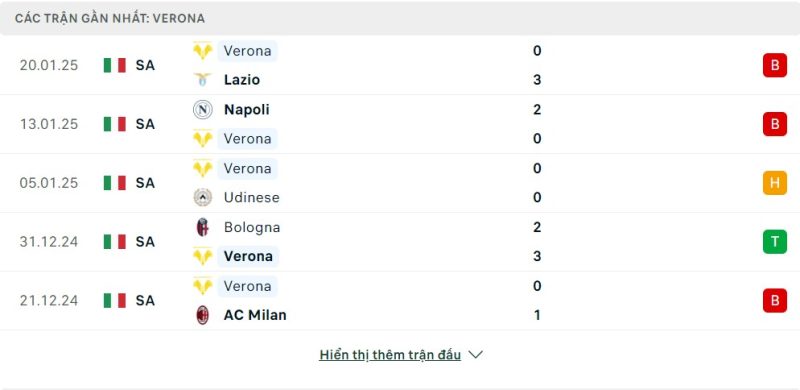The image size is (800, 390).
Task: Click Italy flag on the 13.01.25 row
Action: pos(115,124)
